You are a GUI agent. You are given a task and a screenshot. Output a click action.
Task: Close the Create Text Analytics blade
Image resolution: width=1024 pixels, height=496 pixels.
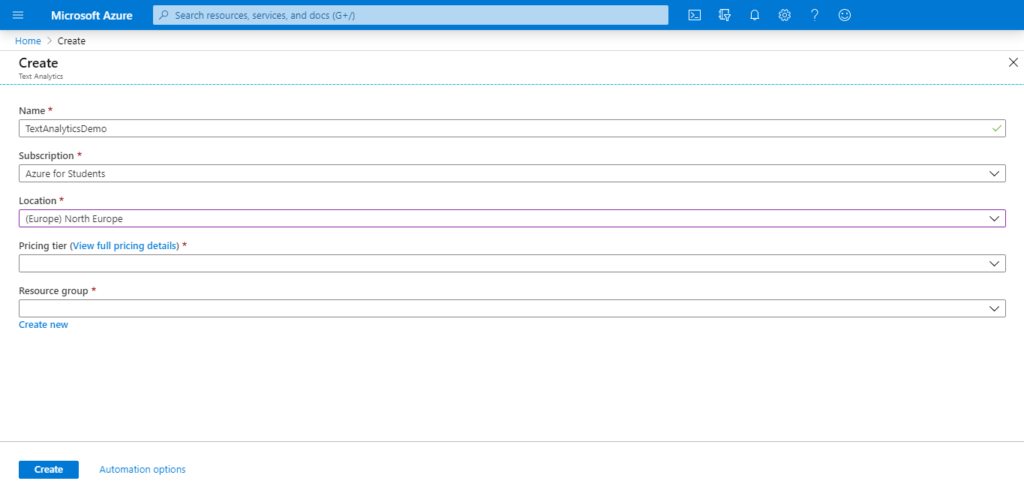[1012, 62]
